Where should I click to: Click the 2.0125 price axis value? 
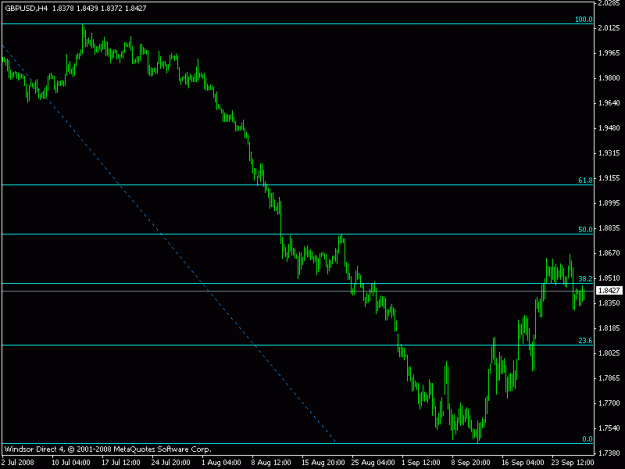click(x=609, y=28)
